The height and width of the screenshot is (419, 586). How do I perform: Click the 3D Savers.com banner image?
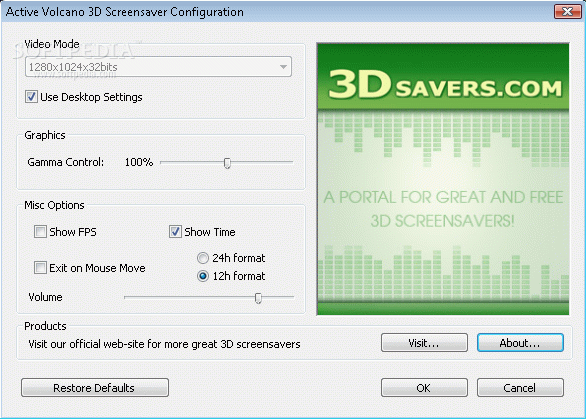[x=443, y=179]
